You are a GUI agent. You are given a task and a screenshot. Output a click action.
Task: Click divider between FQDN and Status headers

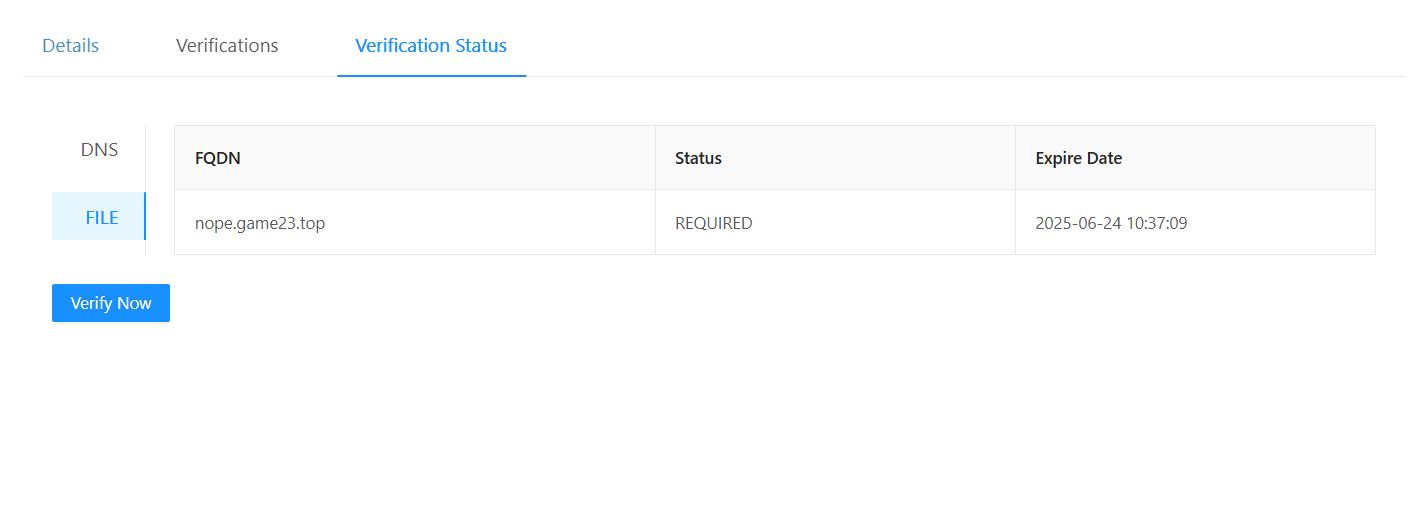655,158
